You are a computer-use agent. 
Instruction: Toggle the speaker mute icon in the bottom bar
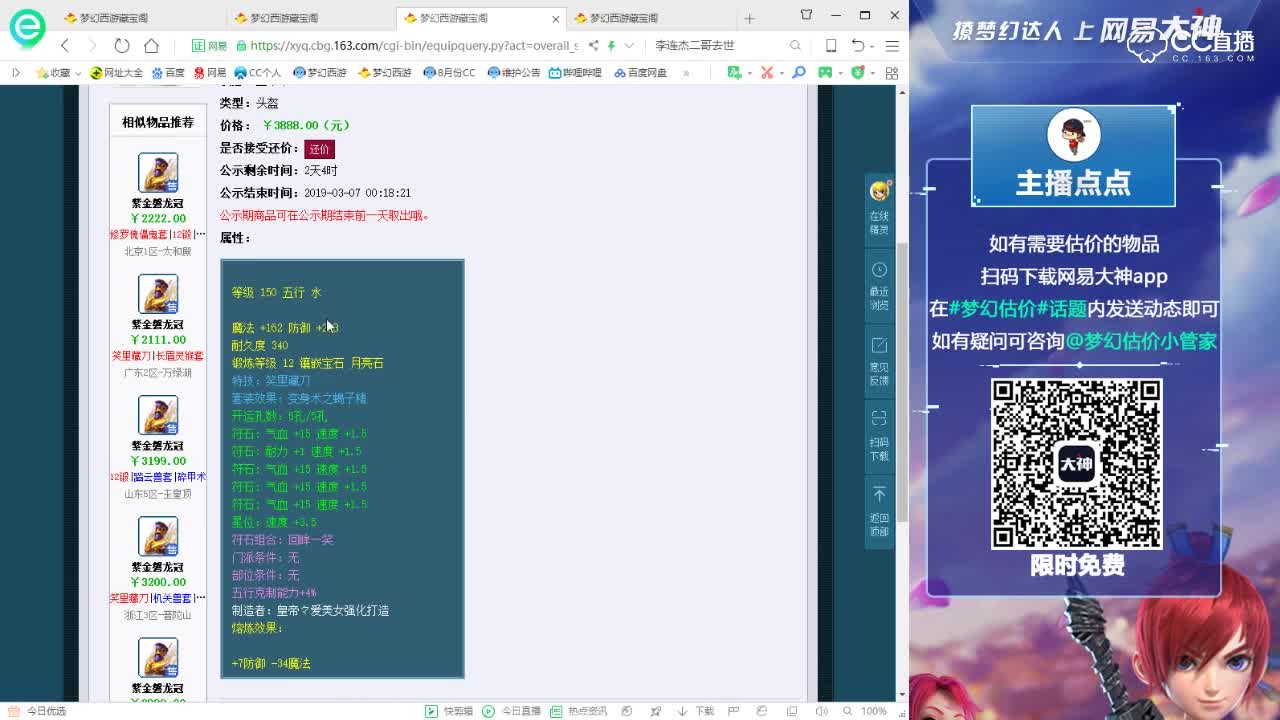pyautogui.click(x=823, y=710)
